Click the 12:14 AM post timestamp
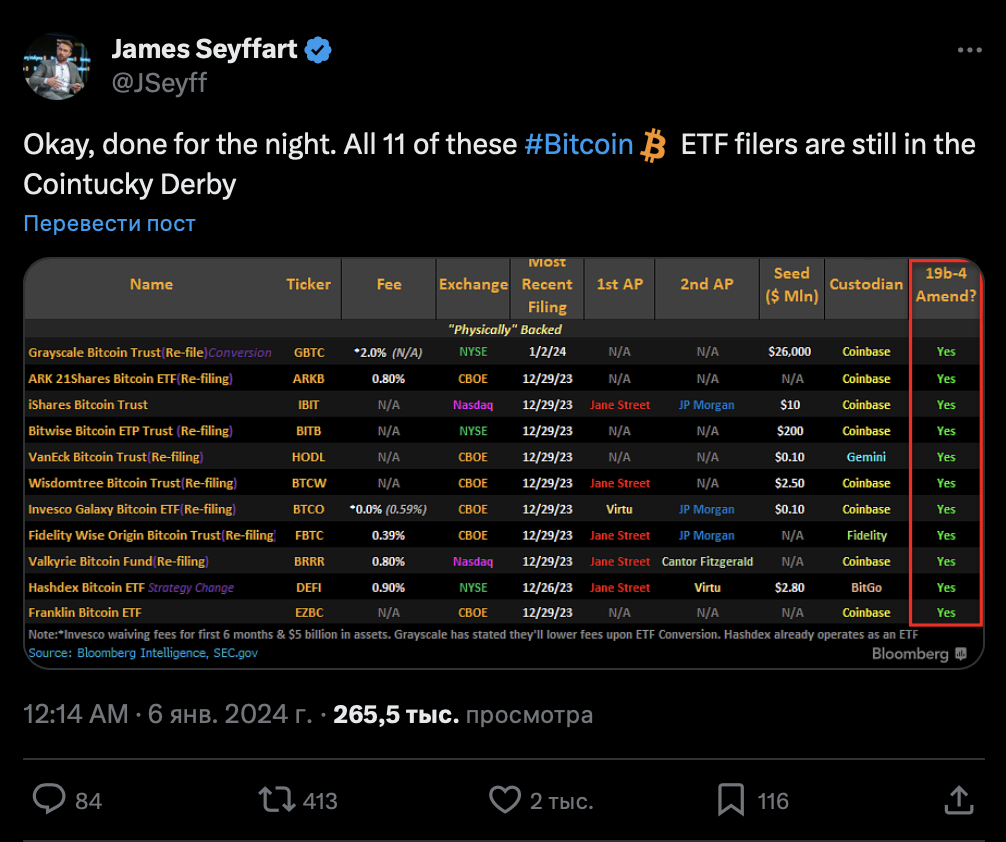The height and width of the screenshot is (842, 1006). coord(76,715)
